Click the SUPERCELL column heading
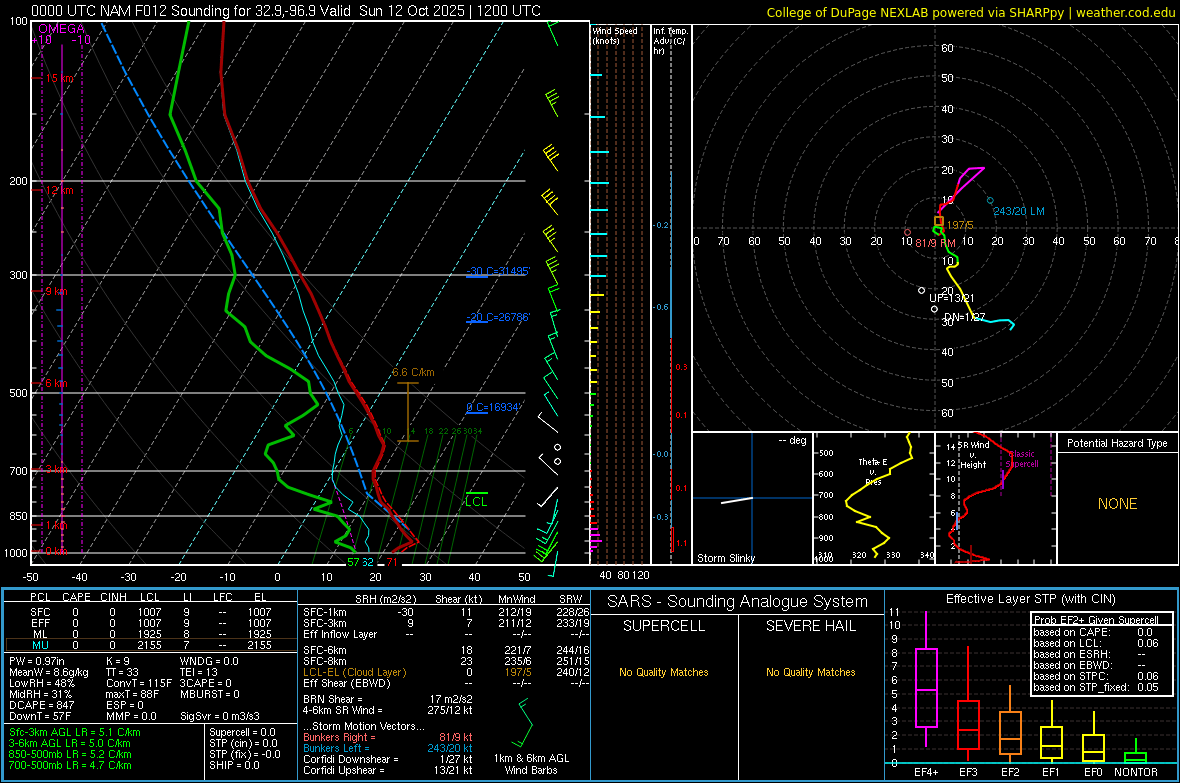Image resolution: width=1180 pixels, height=783 pixels. (664, 626)
